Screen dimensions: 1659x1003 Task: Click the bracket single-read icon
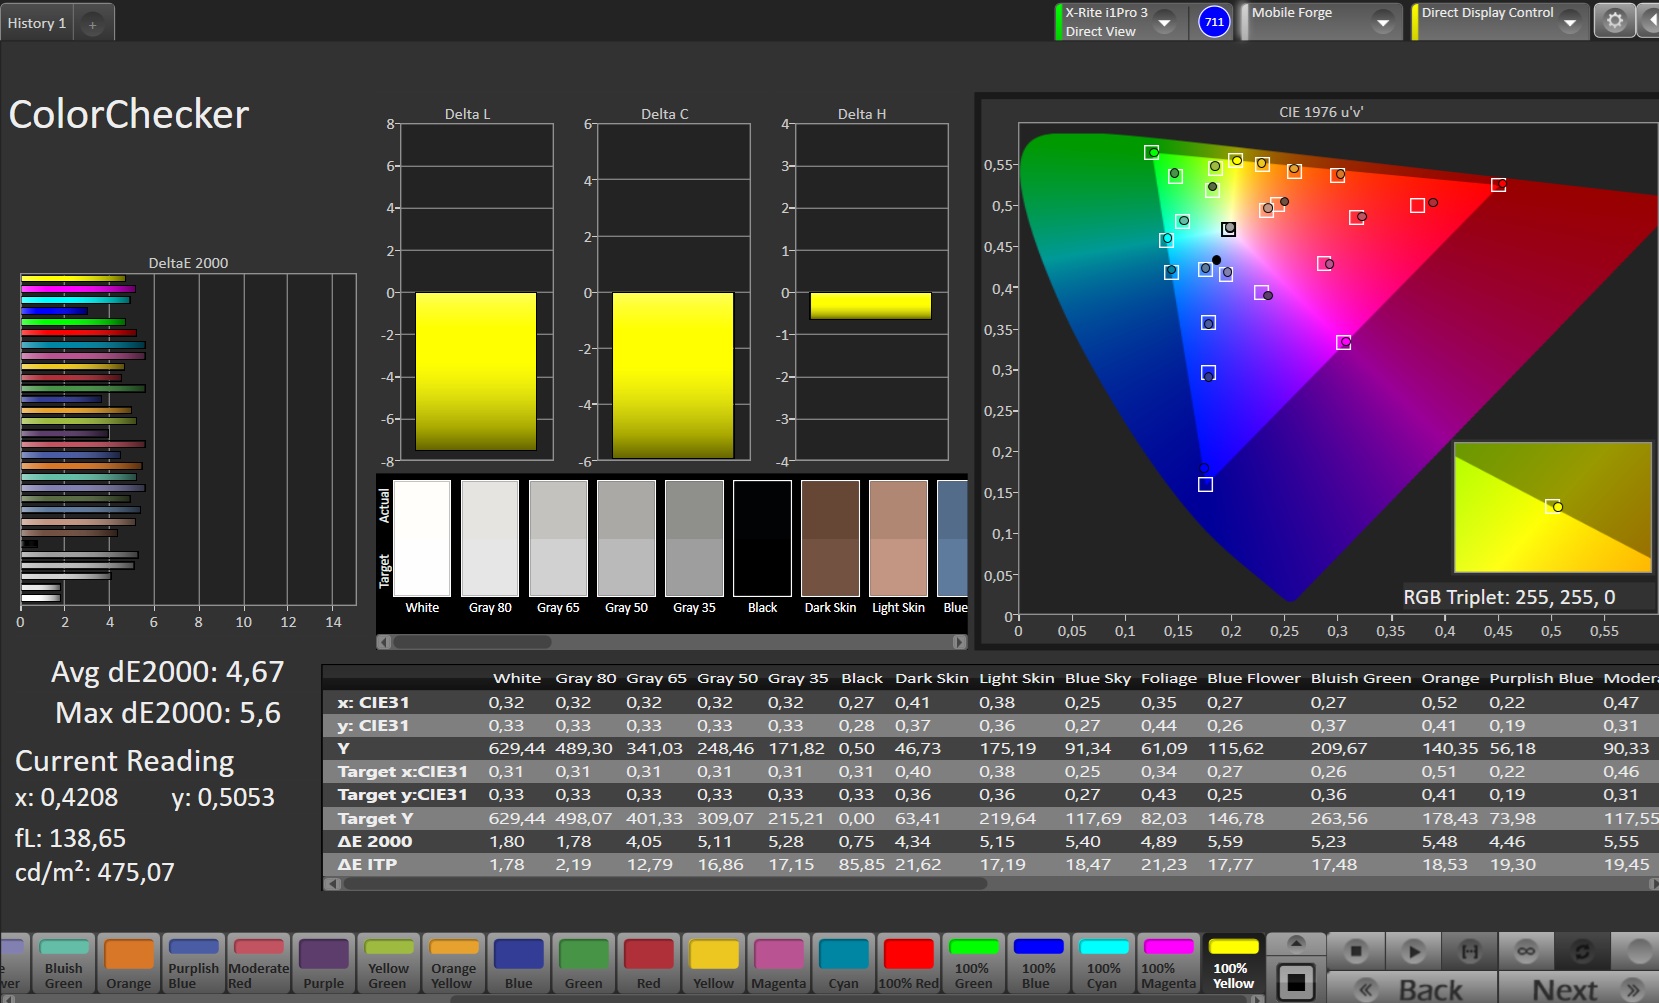(x=1469, y=950)
